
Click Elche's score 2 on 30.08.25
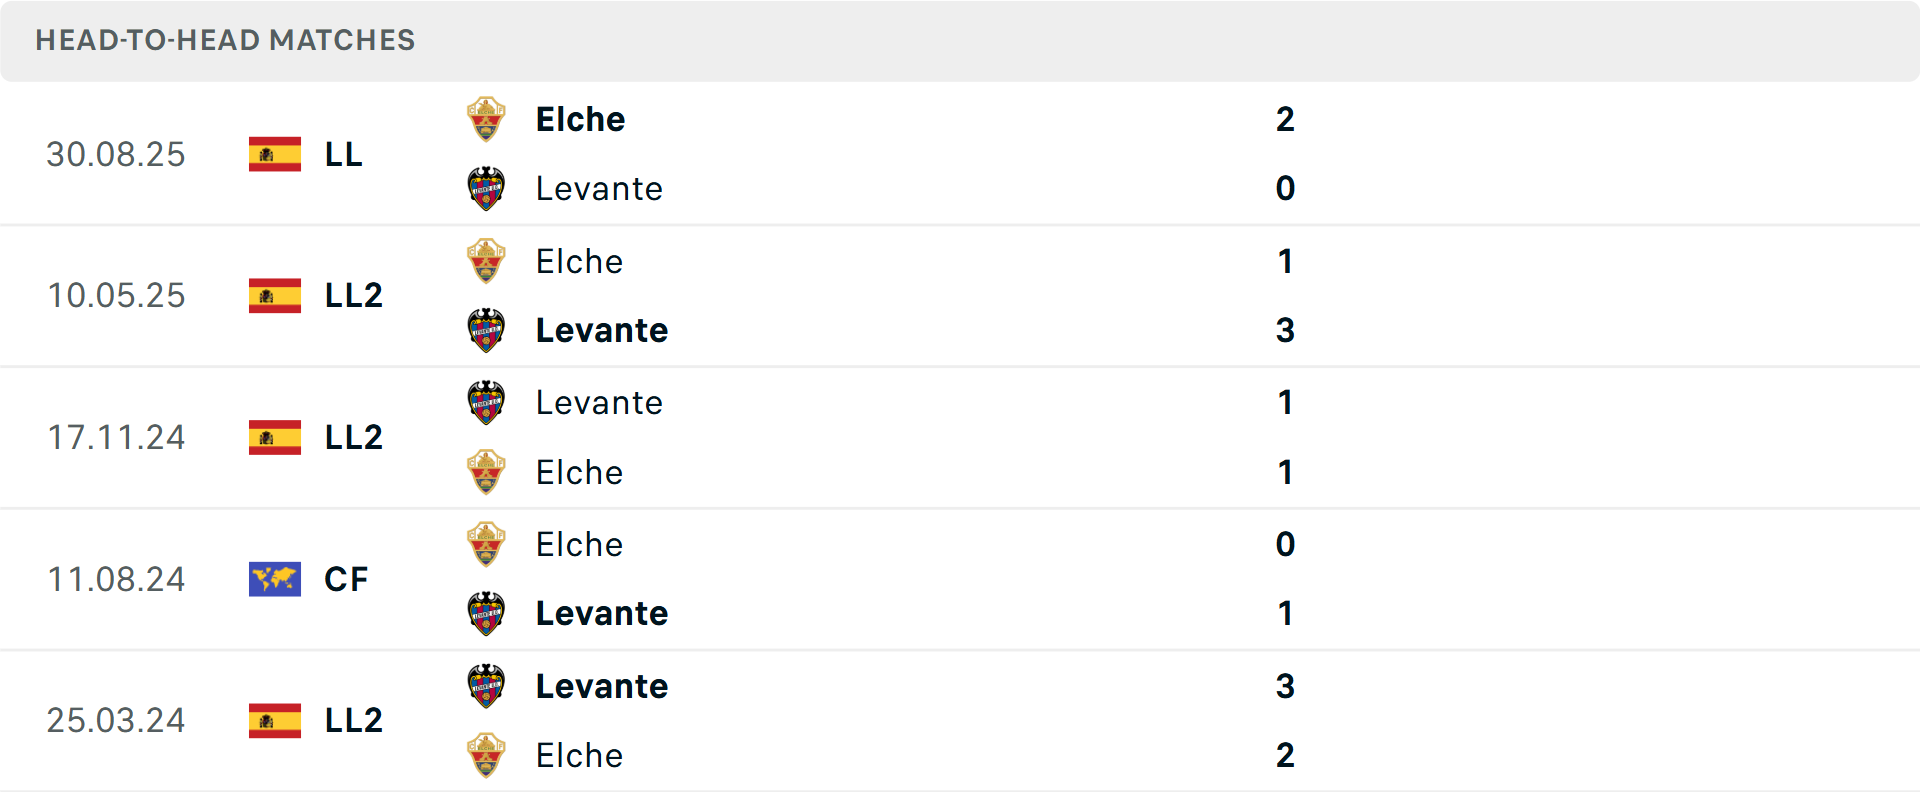point(1285,119)
